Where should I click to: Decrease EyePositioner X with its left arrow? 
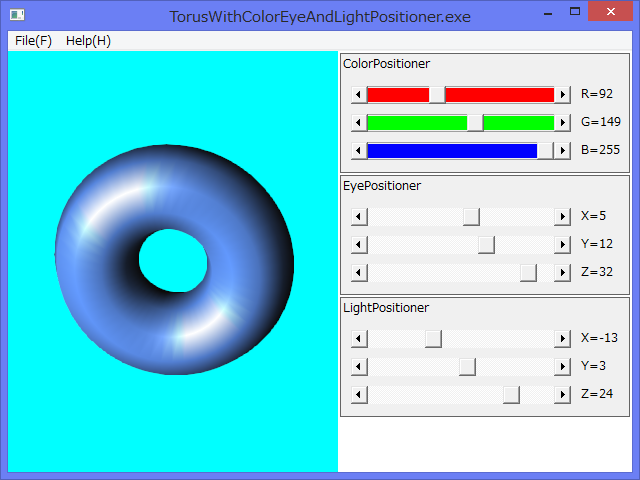[359, 217]
